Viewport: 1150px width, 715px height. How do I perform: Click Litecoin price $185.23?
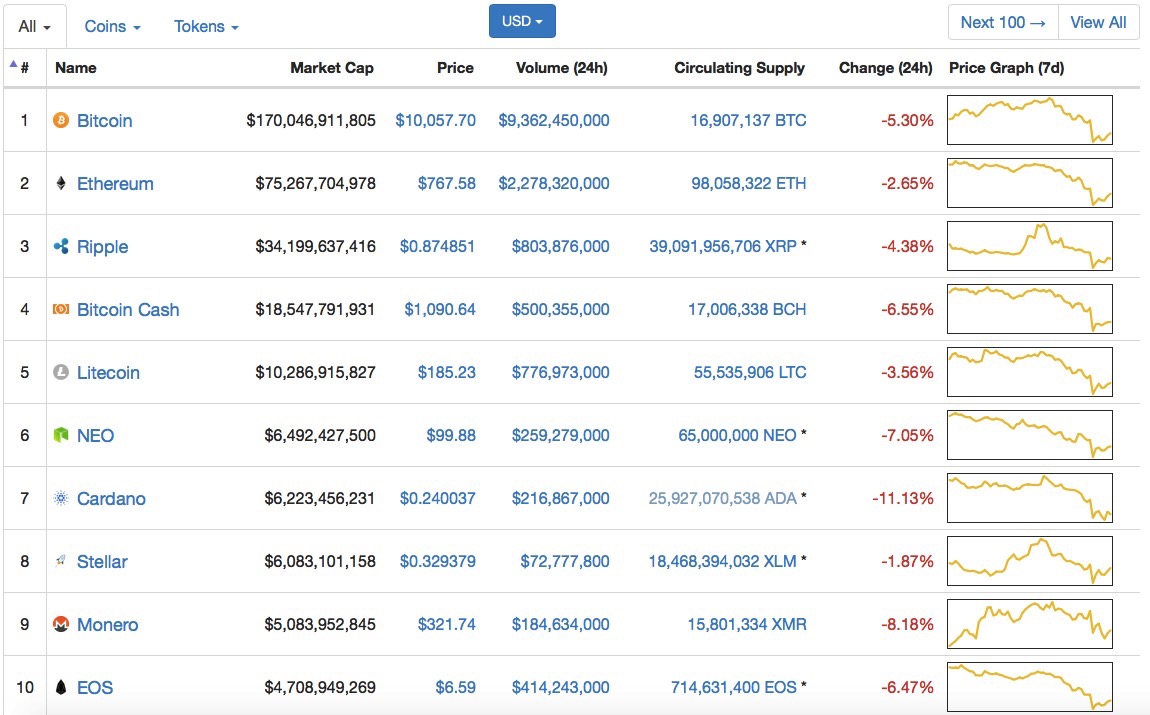(447, 373)
